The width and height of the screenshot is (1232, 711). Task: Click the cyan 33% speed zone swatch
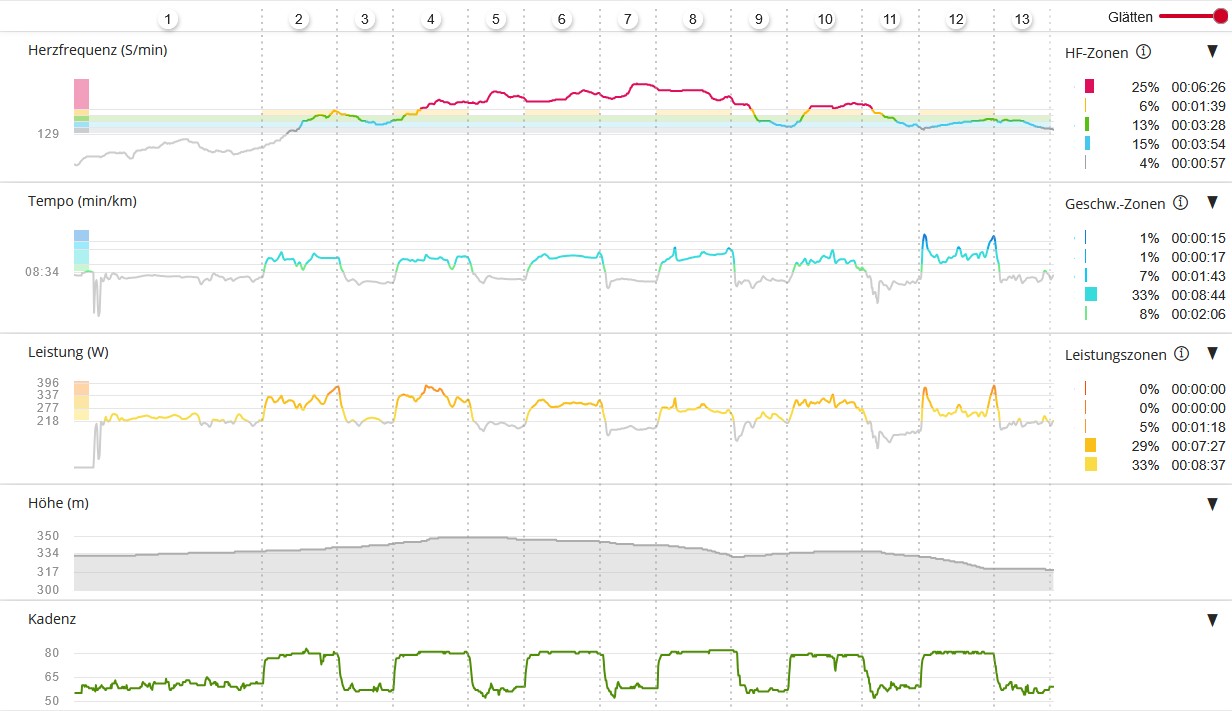(x=1090, y=294)
